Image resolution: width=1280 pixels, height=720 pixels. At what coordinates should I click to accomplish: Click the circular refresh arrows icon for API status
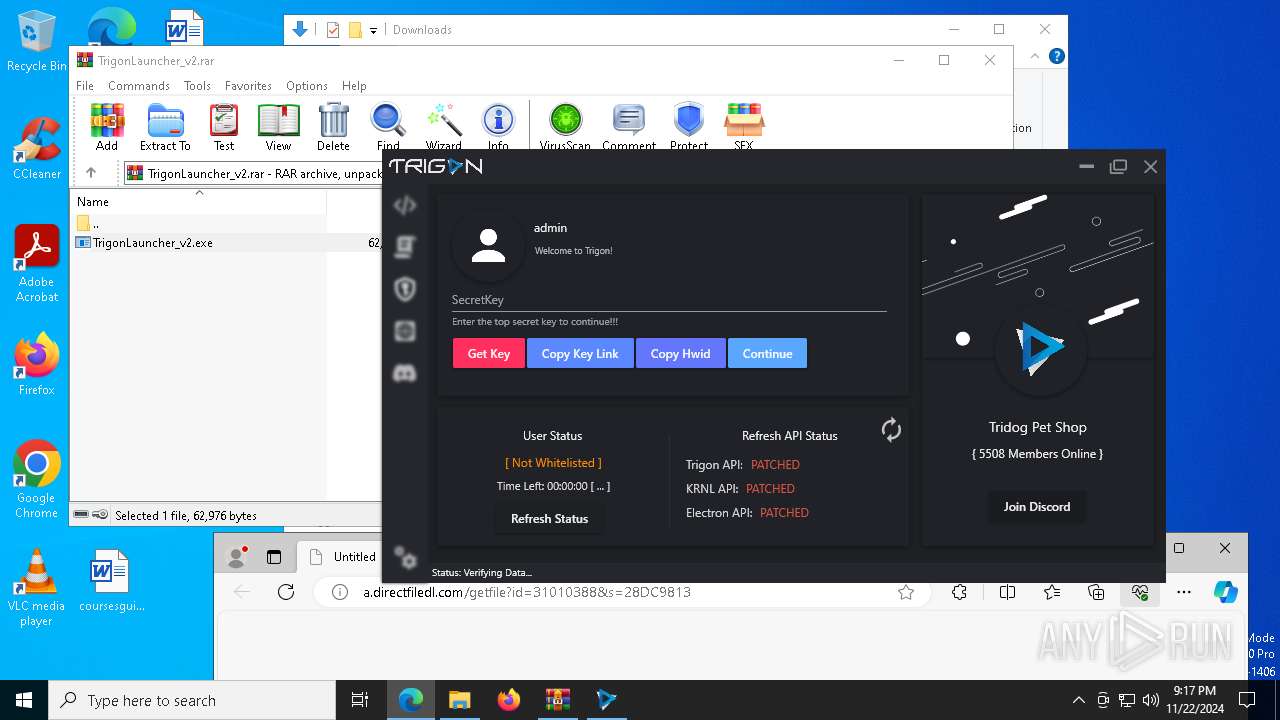coord(891,430)
